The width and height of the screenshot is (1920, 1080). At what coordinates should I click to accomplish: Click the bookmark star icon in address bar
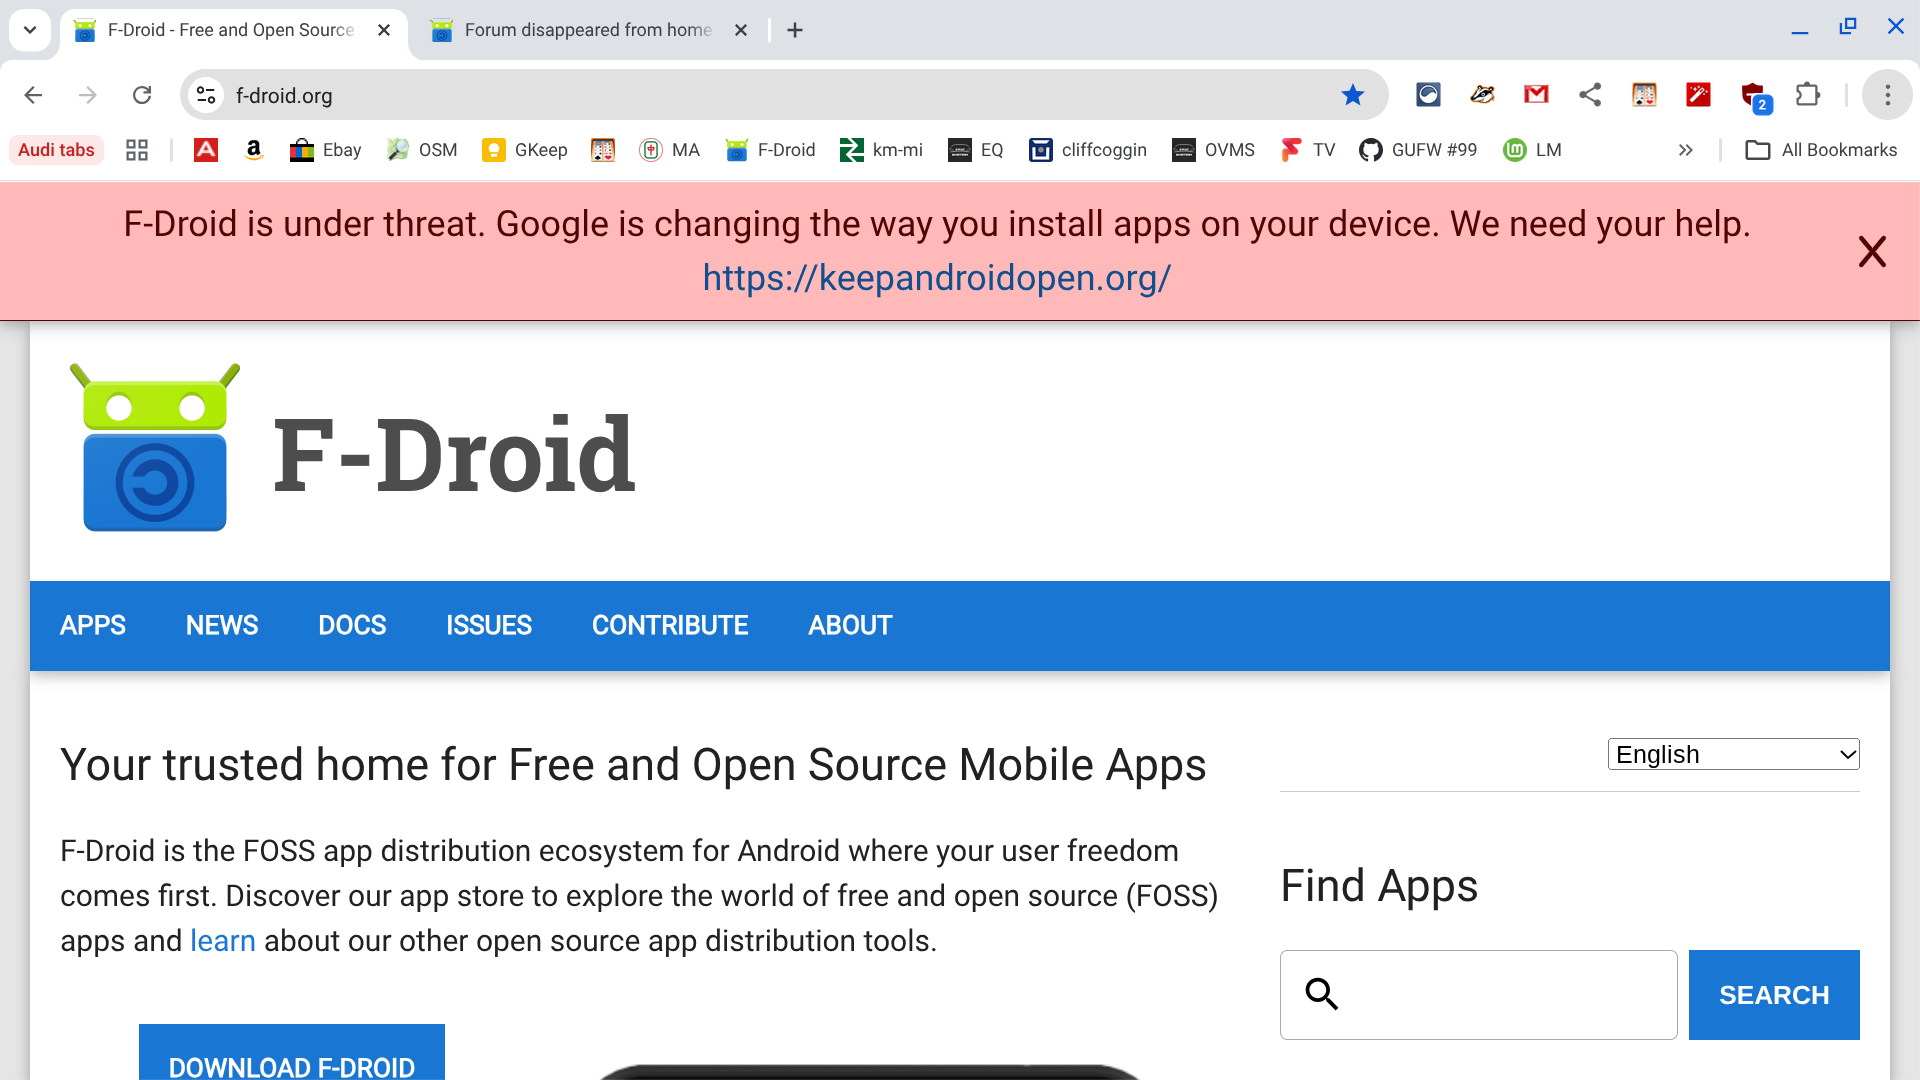pos(1352,95)
